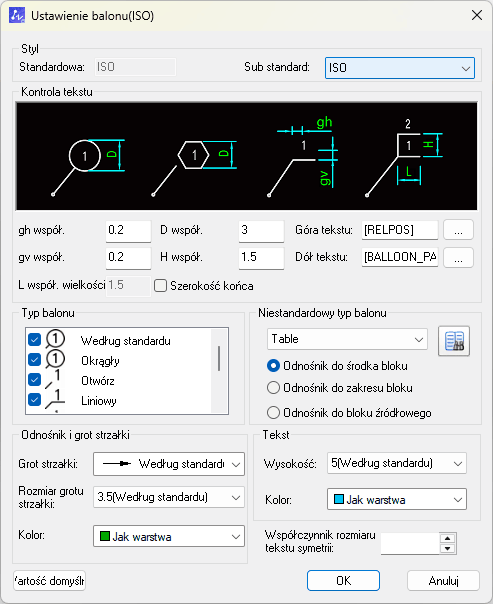This screenshot has height=604, width=493.
Task: Select Odnośnik do bloku źródłowego option
Action: click(x=273, y=413)
